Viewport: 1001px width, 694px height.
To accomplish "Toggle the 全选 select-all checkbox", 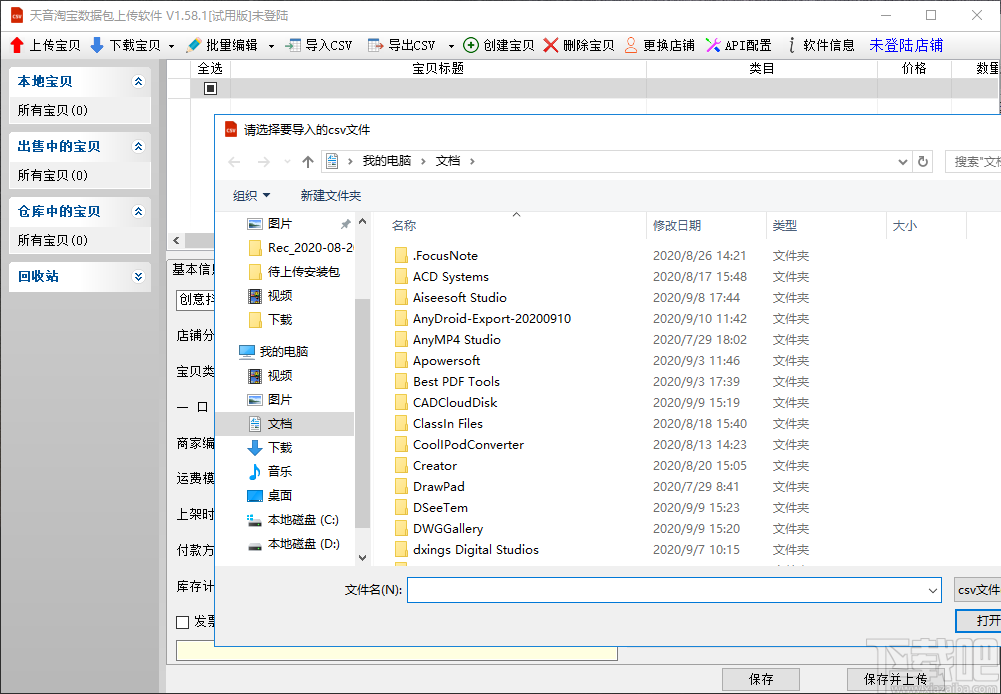I will 210,89.
